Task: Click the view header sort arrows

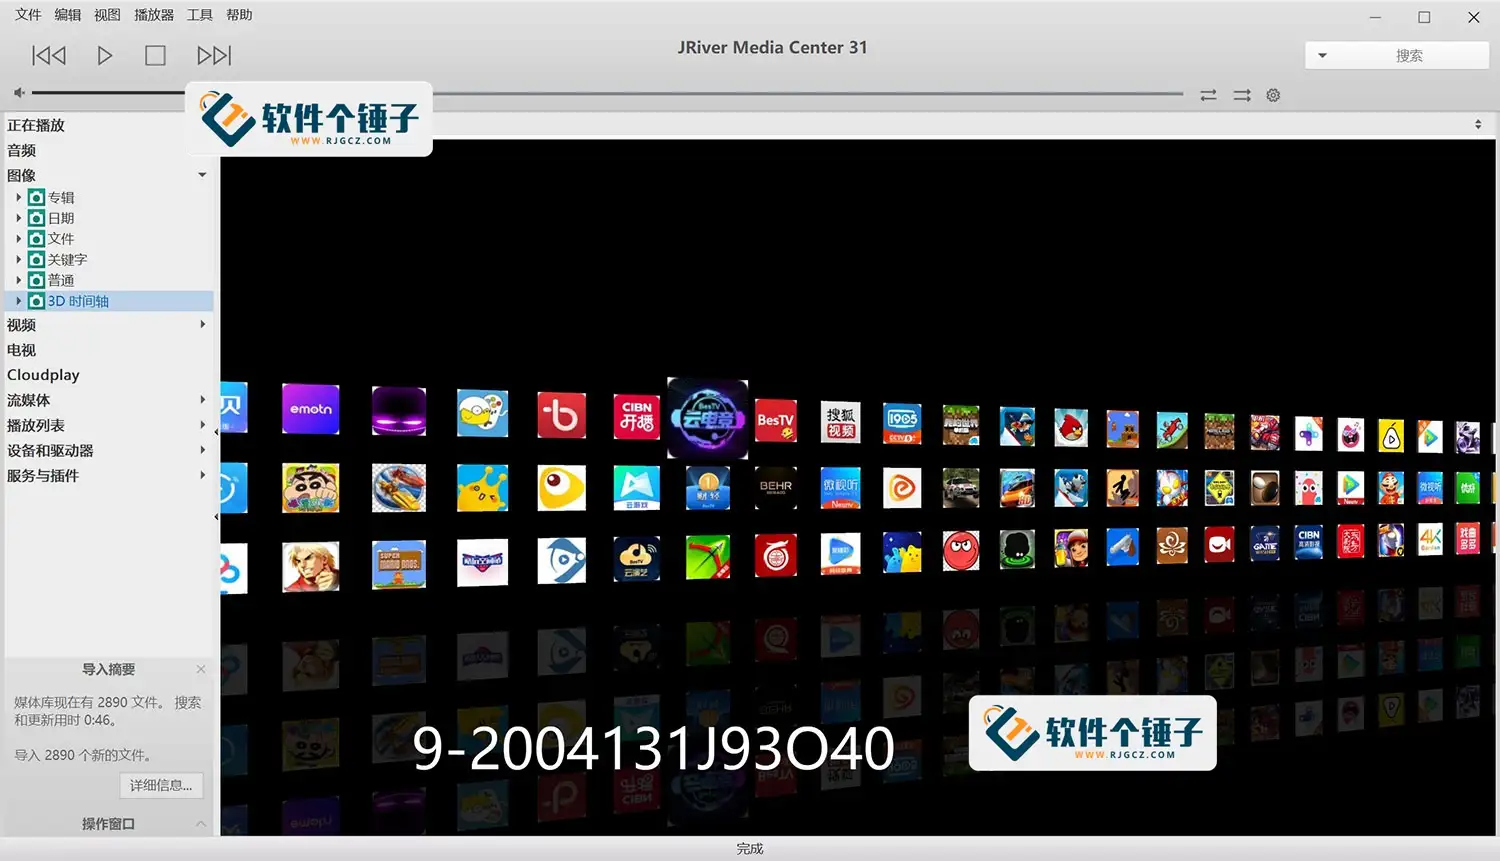Action: pyautogui.click(x=1478, y=124)
